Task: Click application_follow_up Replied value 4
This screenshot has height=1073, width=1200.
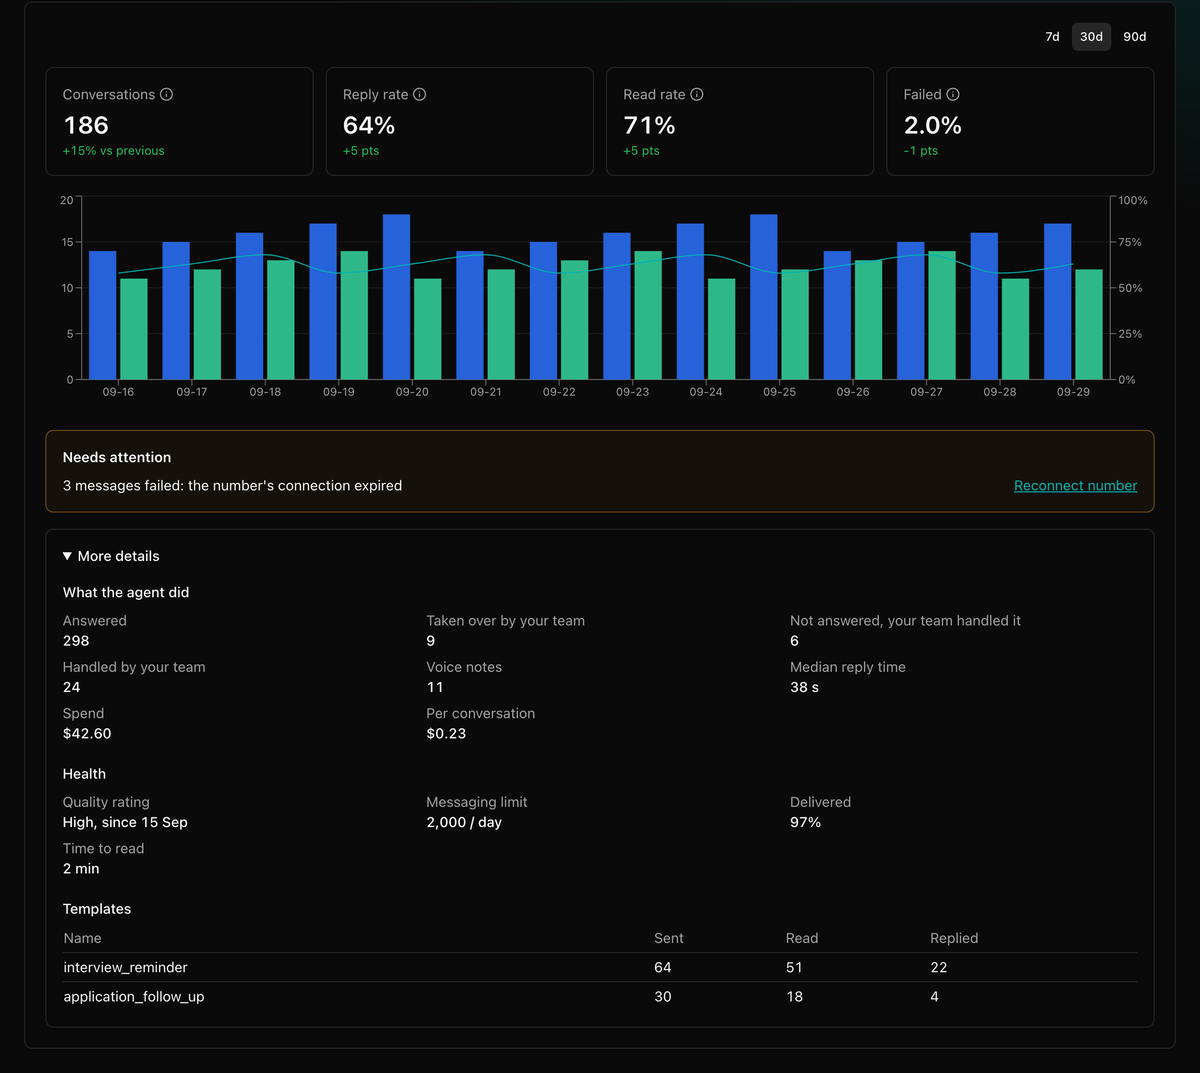Action: [x=934, y=997]
